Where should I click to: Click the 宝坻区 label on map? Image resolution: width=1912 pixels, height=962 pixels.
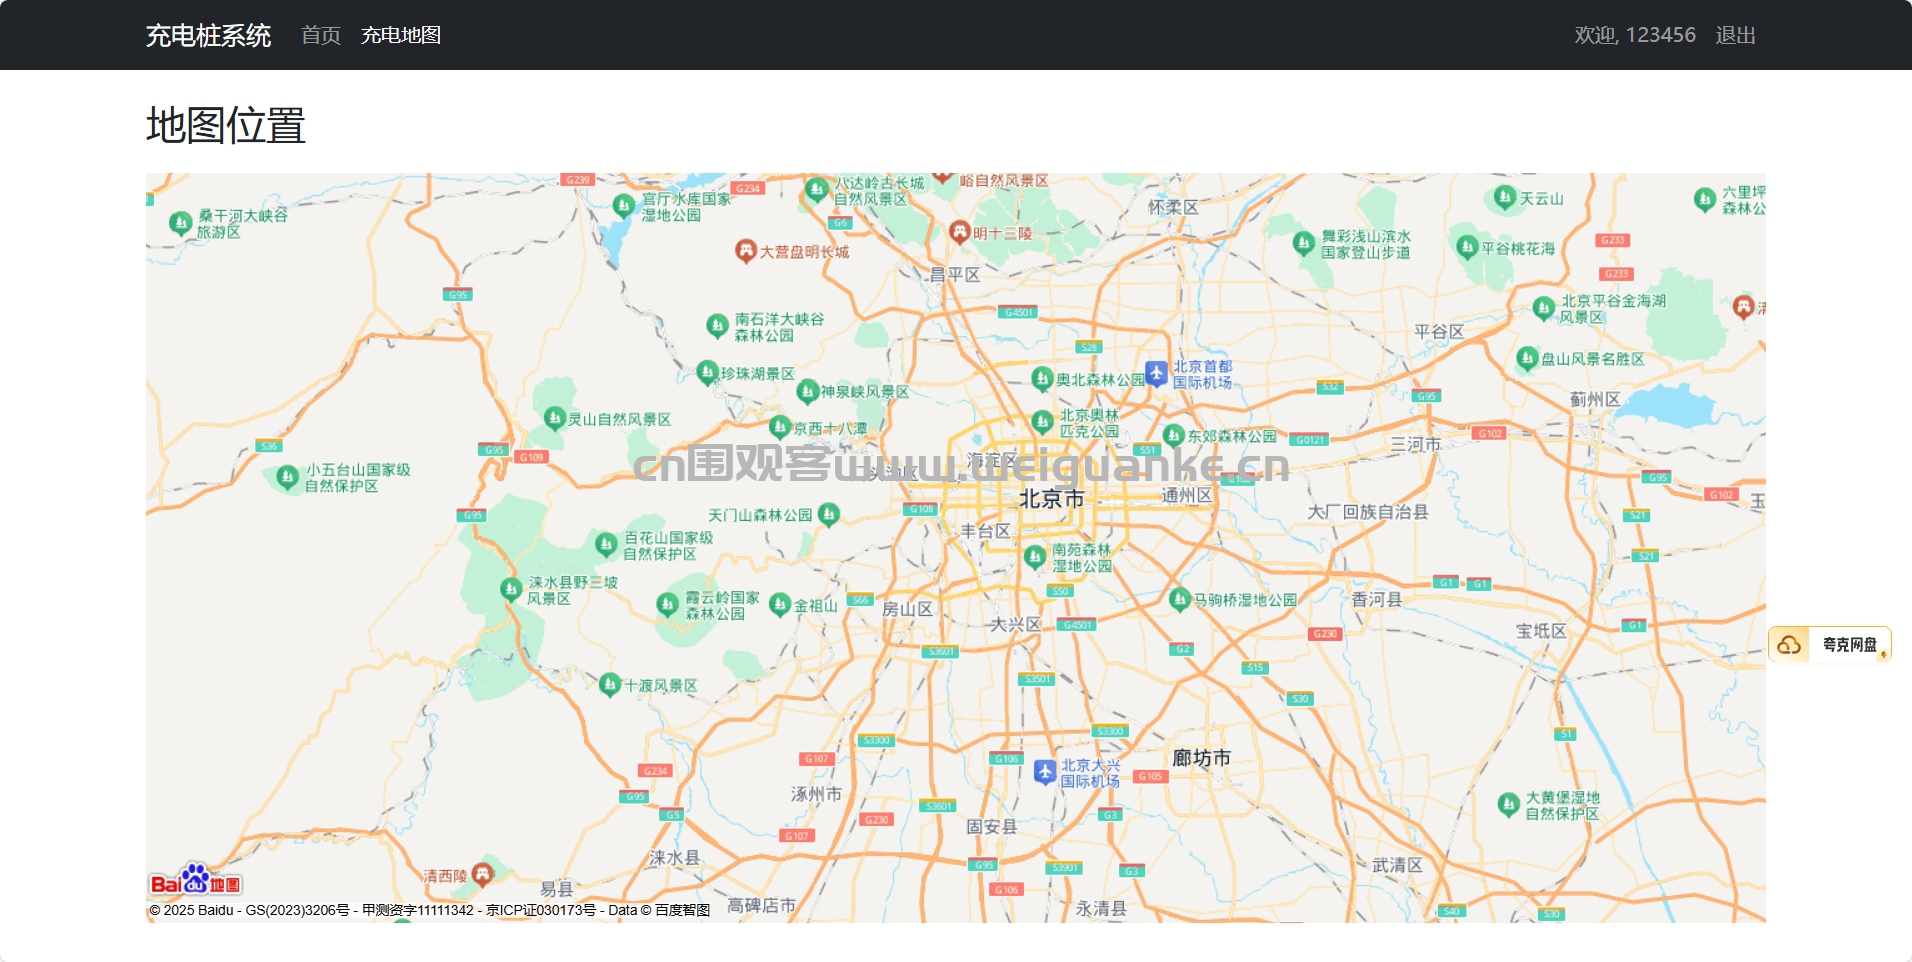pos(1541,631)
